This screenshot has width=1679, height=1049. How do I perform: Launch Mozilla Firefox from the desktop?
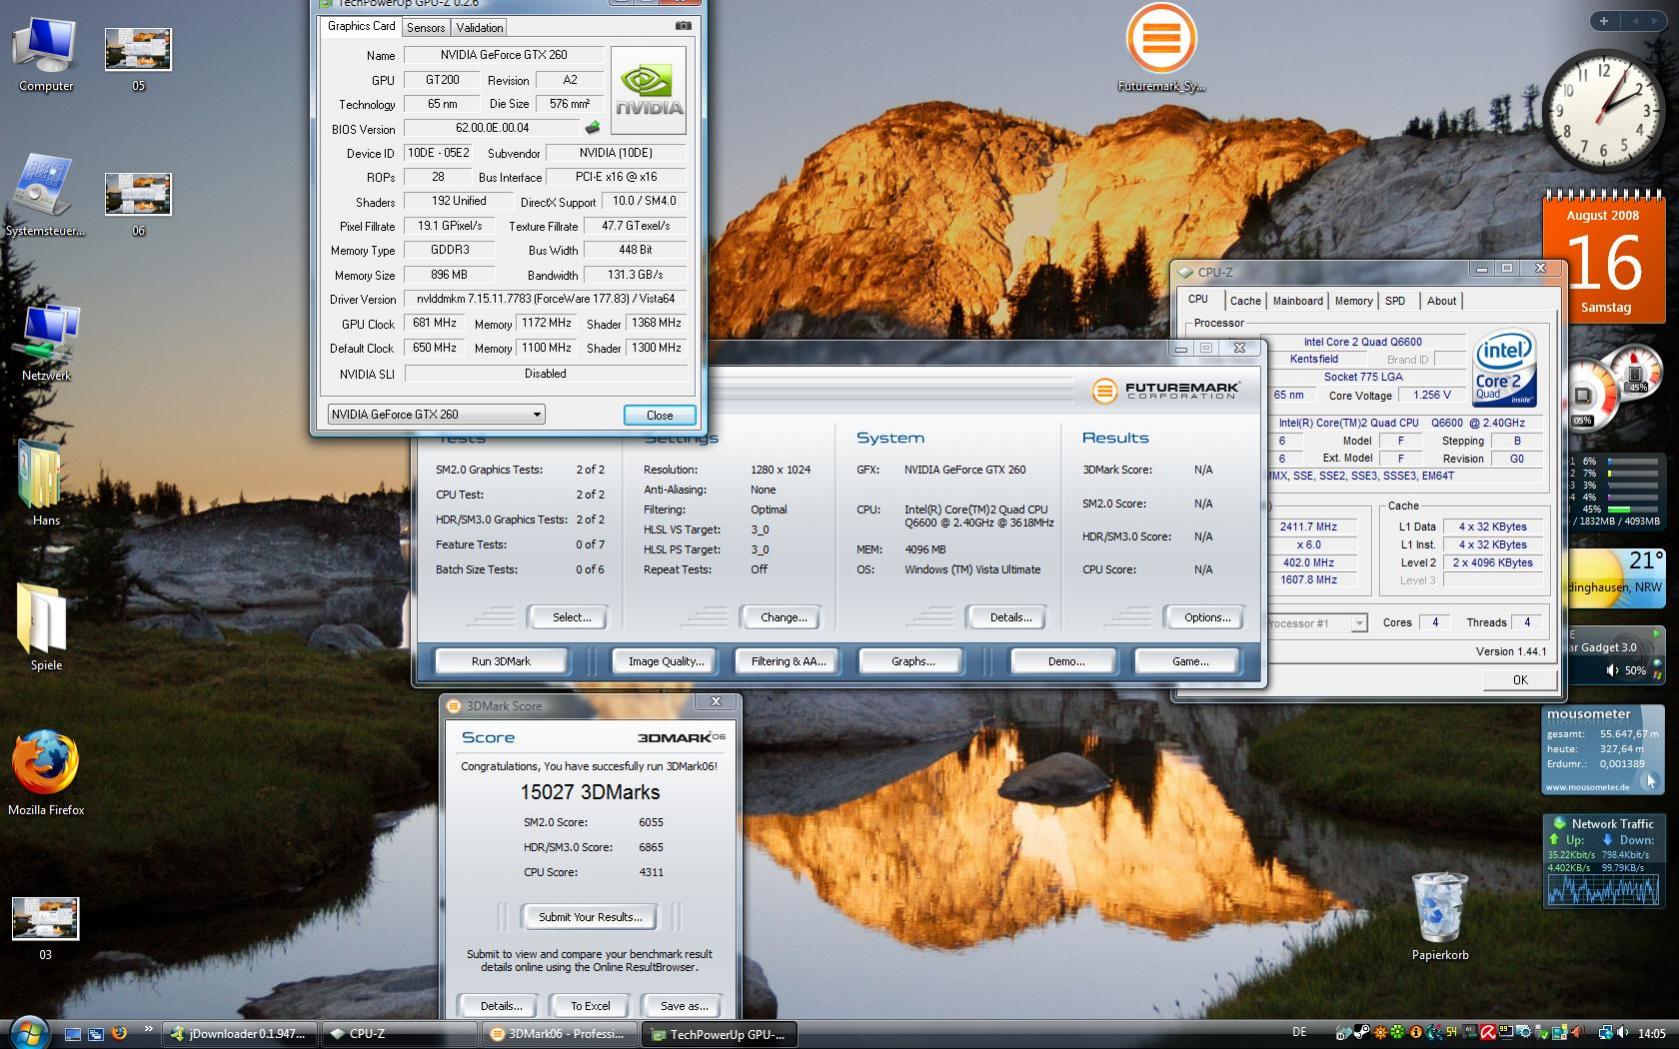click(x=46, y=772)
